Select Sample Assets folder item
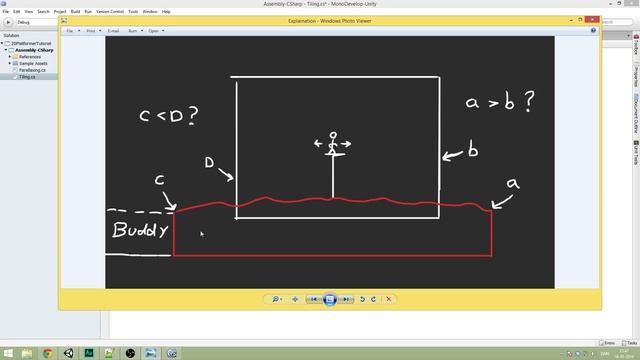The height and width of the screenshot is (360, 640). click(x=33, y=63)
